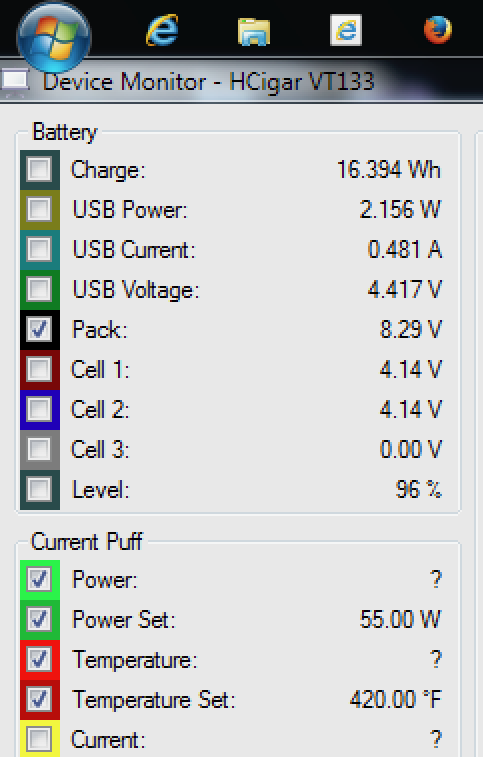Toggle the Cell 1 checkbox
This screenshot has width=483, height=757.
point(39,370)
